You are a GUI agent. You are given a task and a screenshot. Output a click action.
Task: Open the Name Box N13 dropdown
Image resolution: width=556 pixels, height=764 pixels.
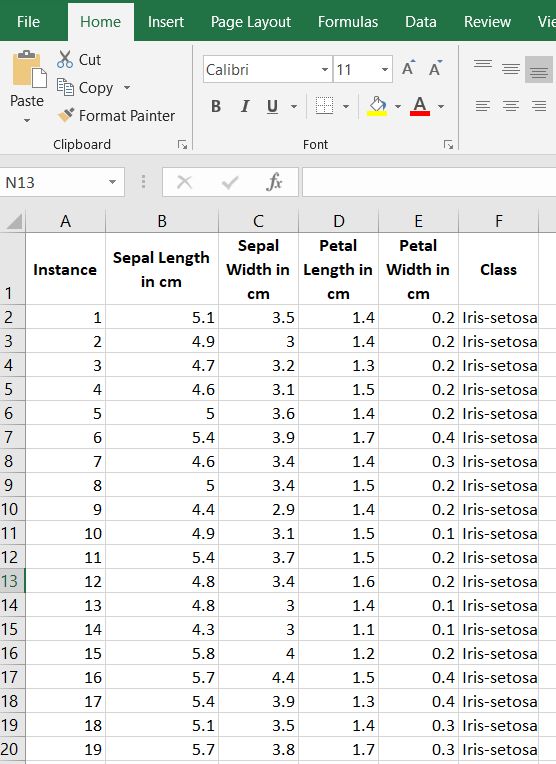[x=113, y=182]
